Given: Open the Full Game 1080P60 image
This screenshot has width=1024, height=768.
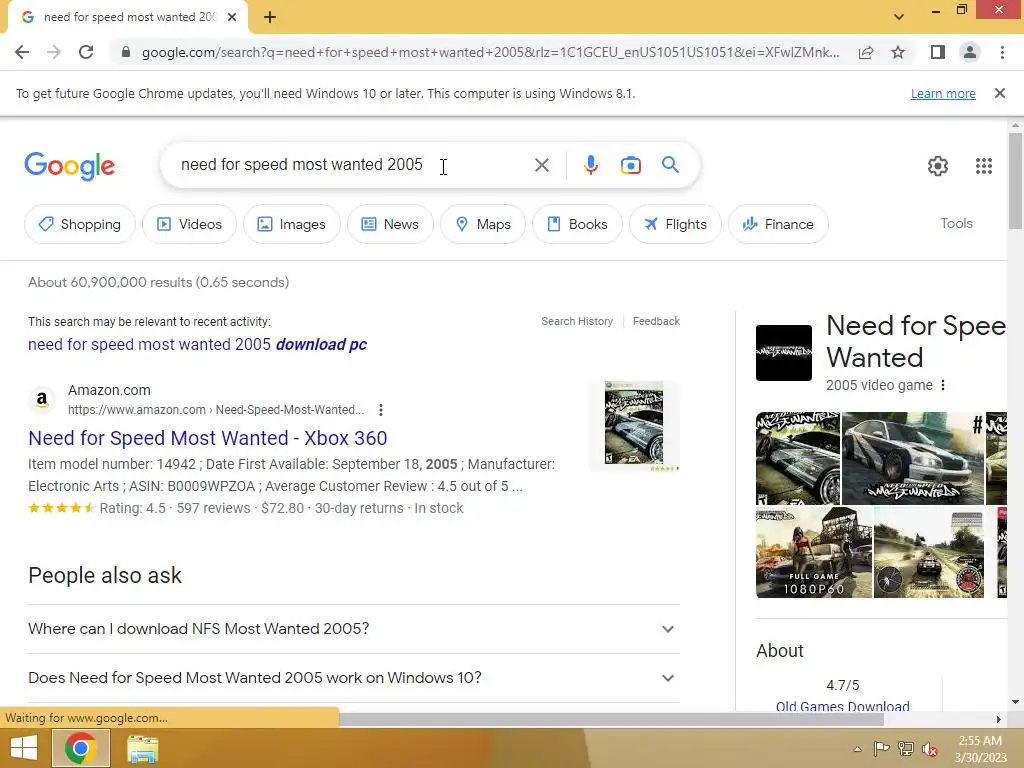Looking at the screenshot, I should click(x=814, y=552).
